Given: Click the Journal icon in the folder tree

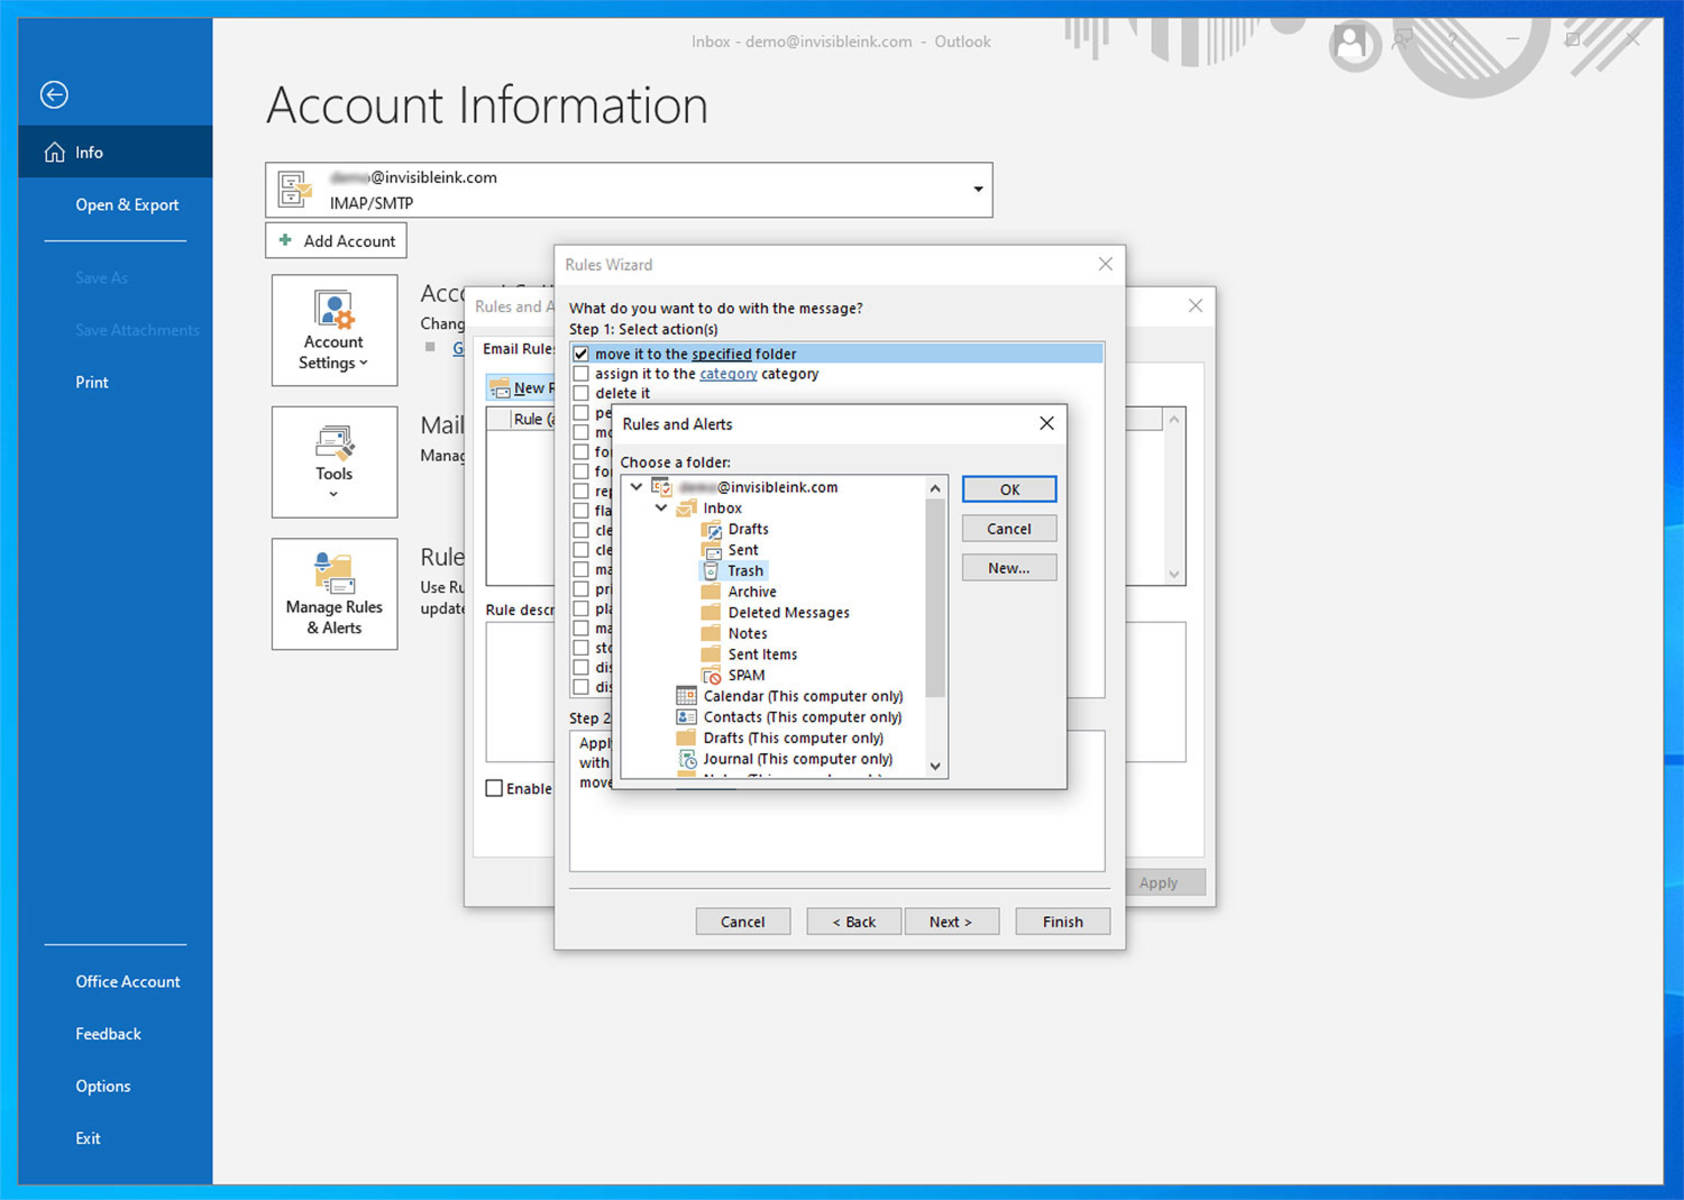Looking at the screenshot, I should pos(687,759).
